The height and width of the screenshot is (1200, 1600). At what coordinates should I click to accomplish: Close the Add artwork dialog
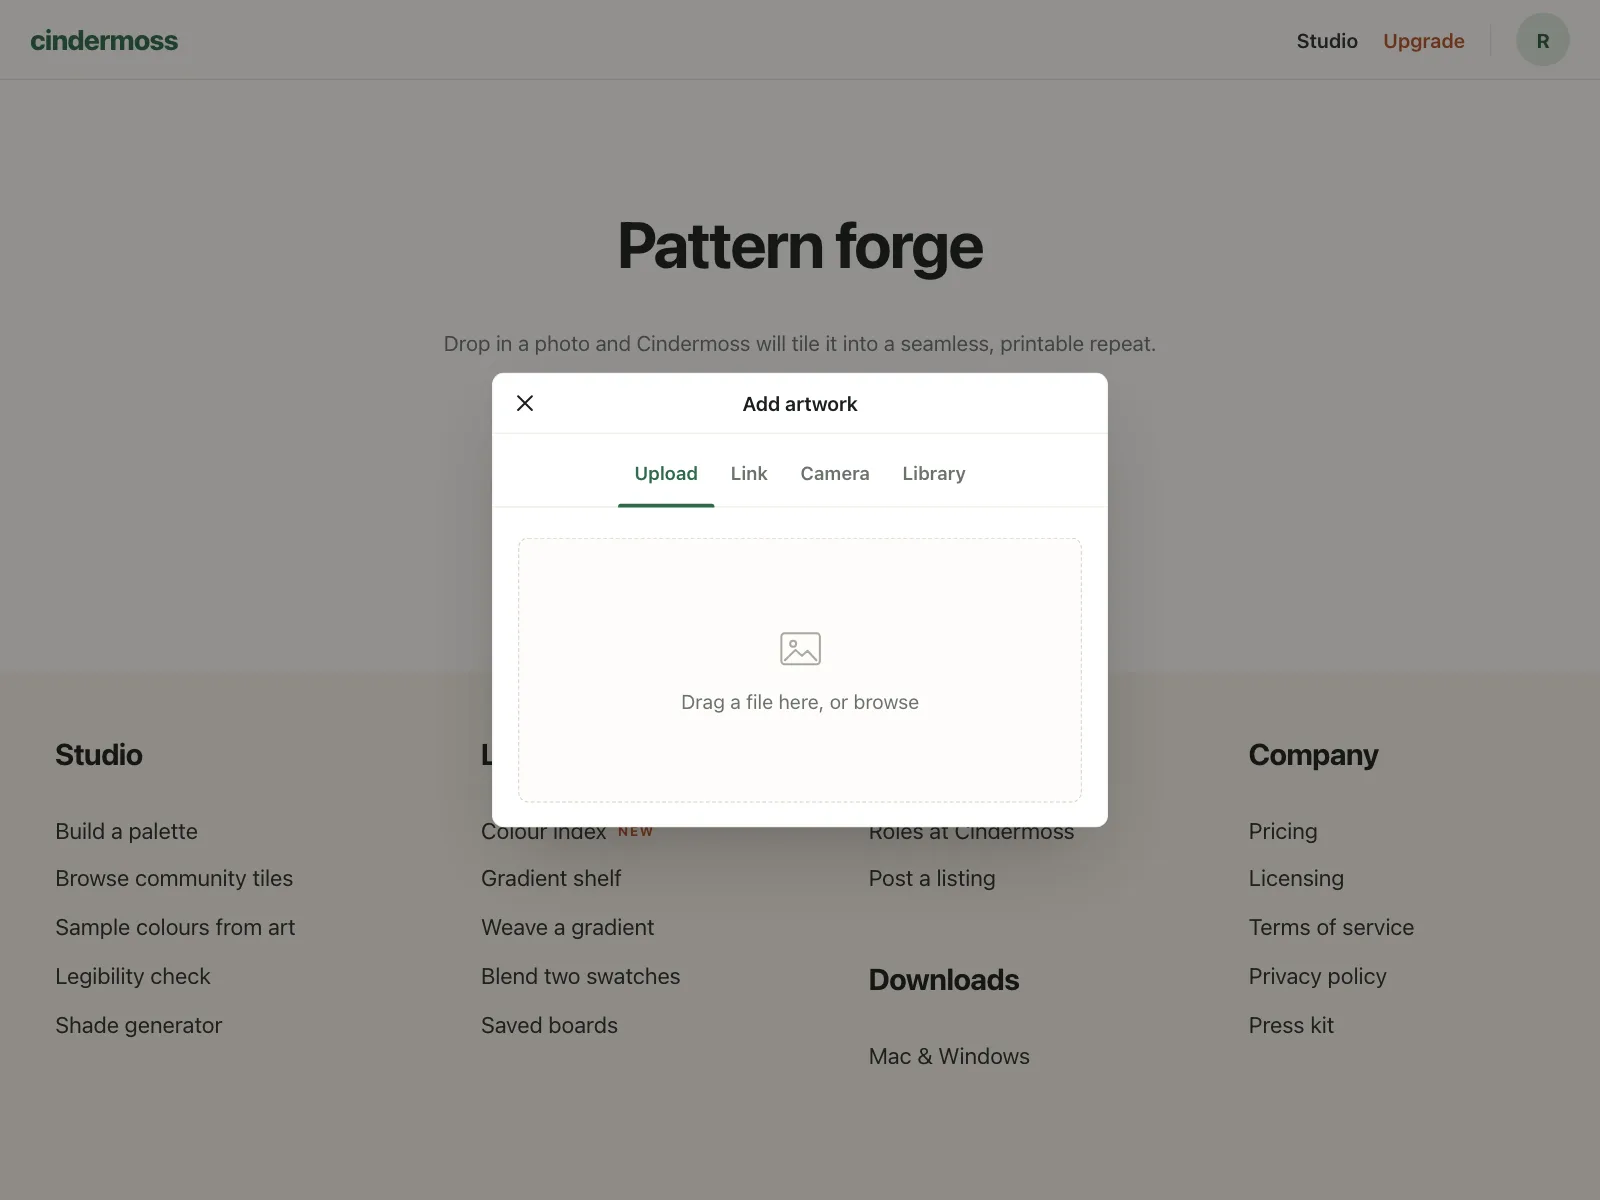[x=525, y=403]
